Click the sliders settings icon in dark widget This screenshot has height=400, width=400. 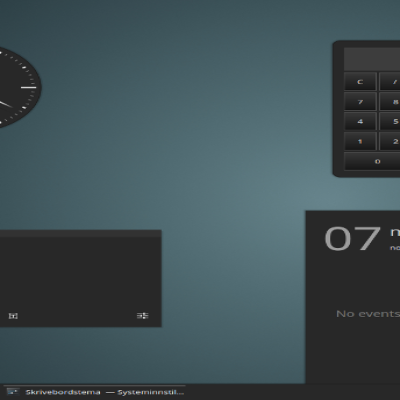[x=143, y=315]
